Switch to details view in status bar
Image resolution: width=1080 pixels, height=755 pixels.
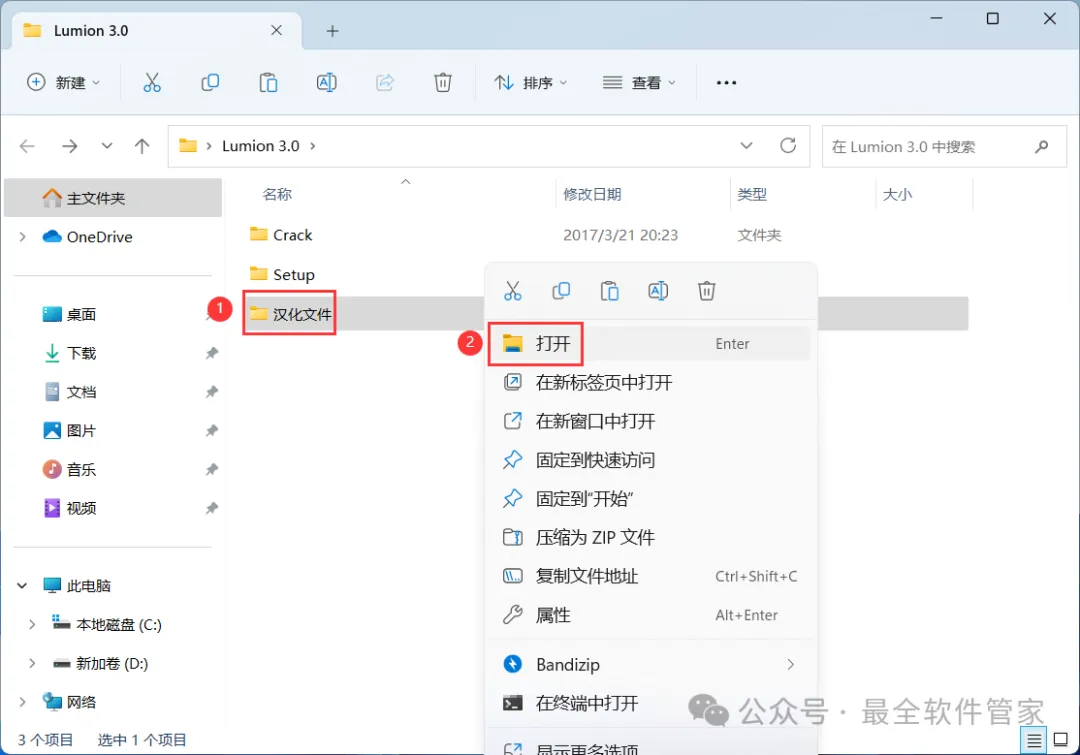[1034, 741]
